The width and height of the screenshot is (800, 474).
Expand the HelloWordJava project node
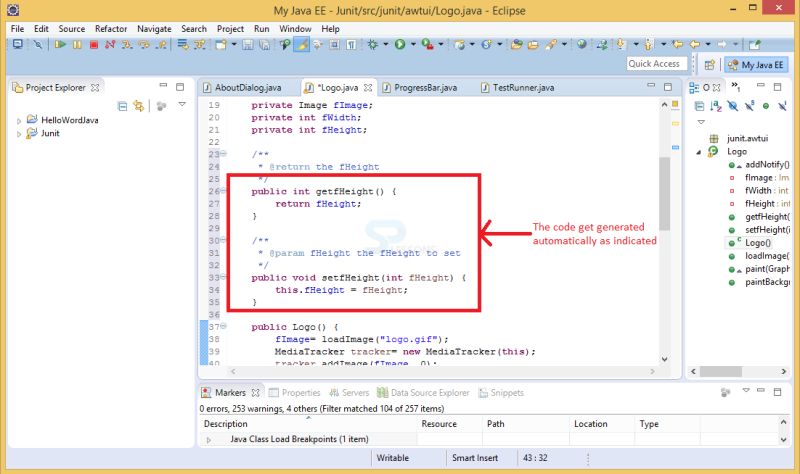(x=19, y=121)
